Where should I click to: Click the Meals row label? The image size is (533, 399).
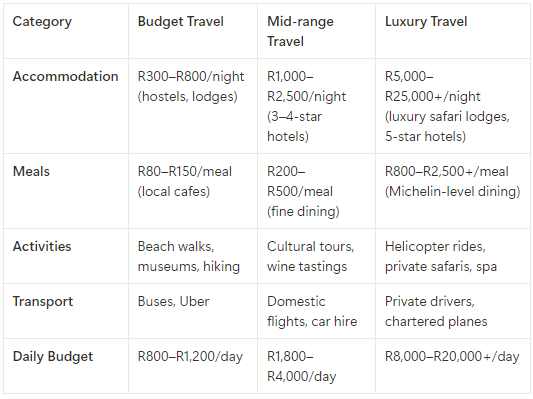coord(66,191)
